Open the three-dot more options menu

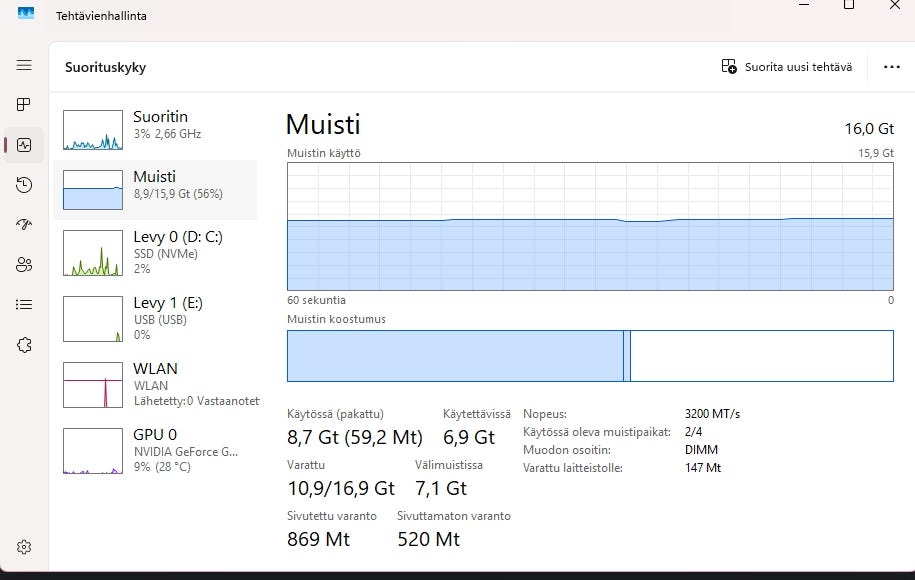point(892,67)
